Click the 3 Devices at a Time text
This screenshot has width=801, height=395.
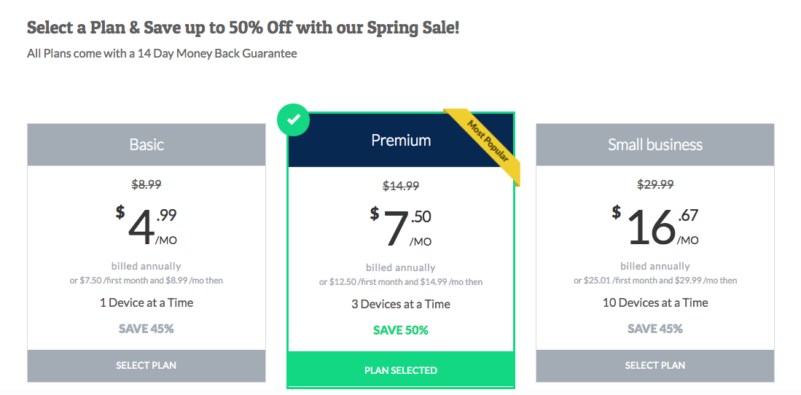[401, 304]
